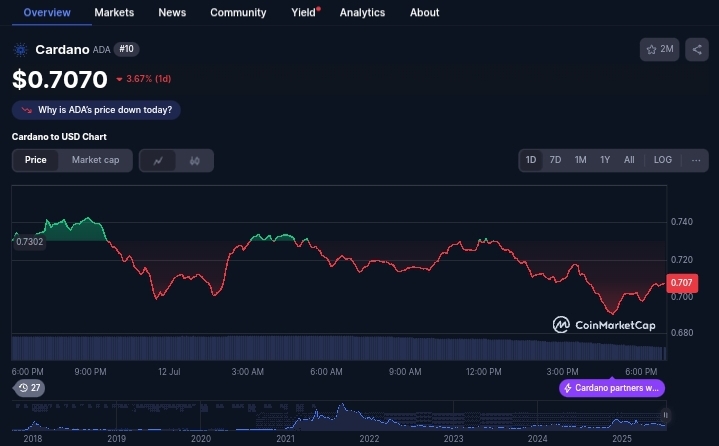The height and width of the screenshot is (446, 719).
Task: Open the Cardano partners news pill
Action: point(612,388)
